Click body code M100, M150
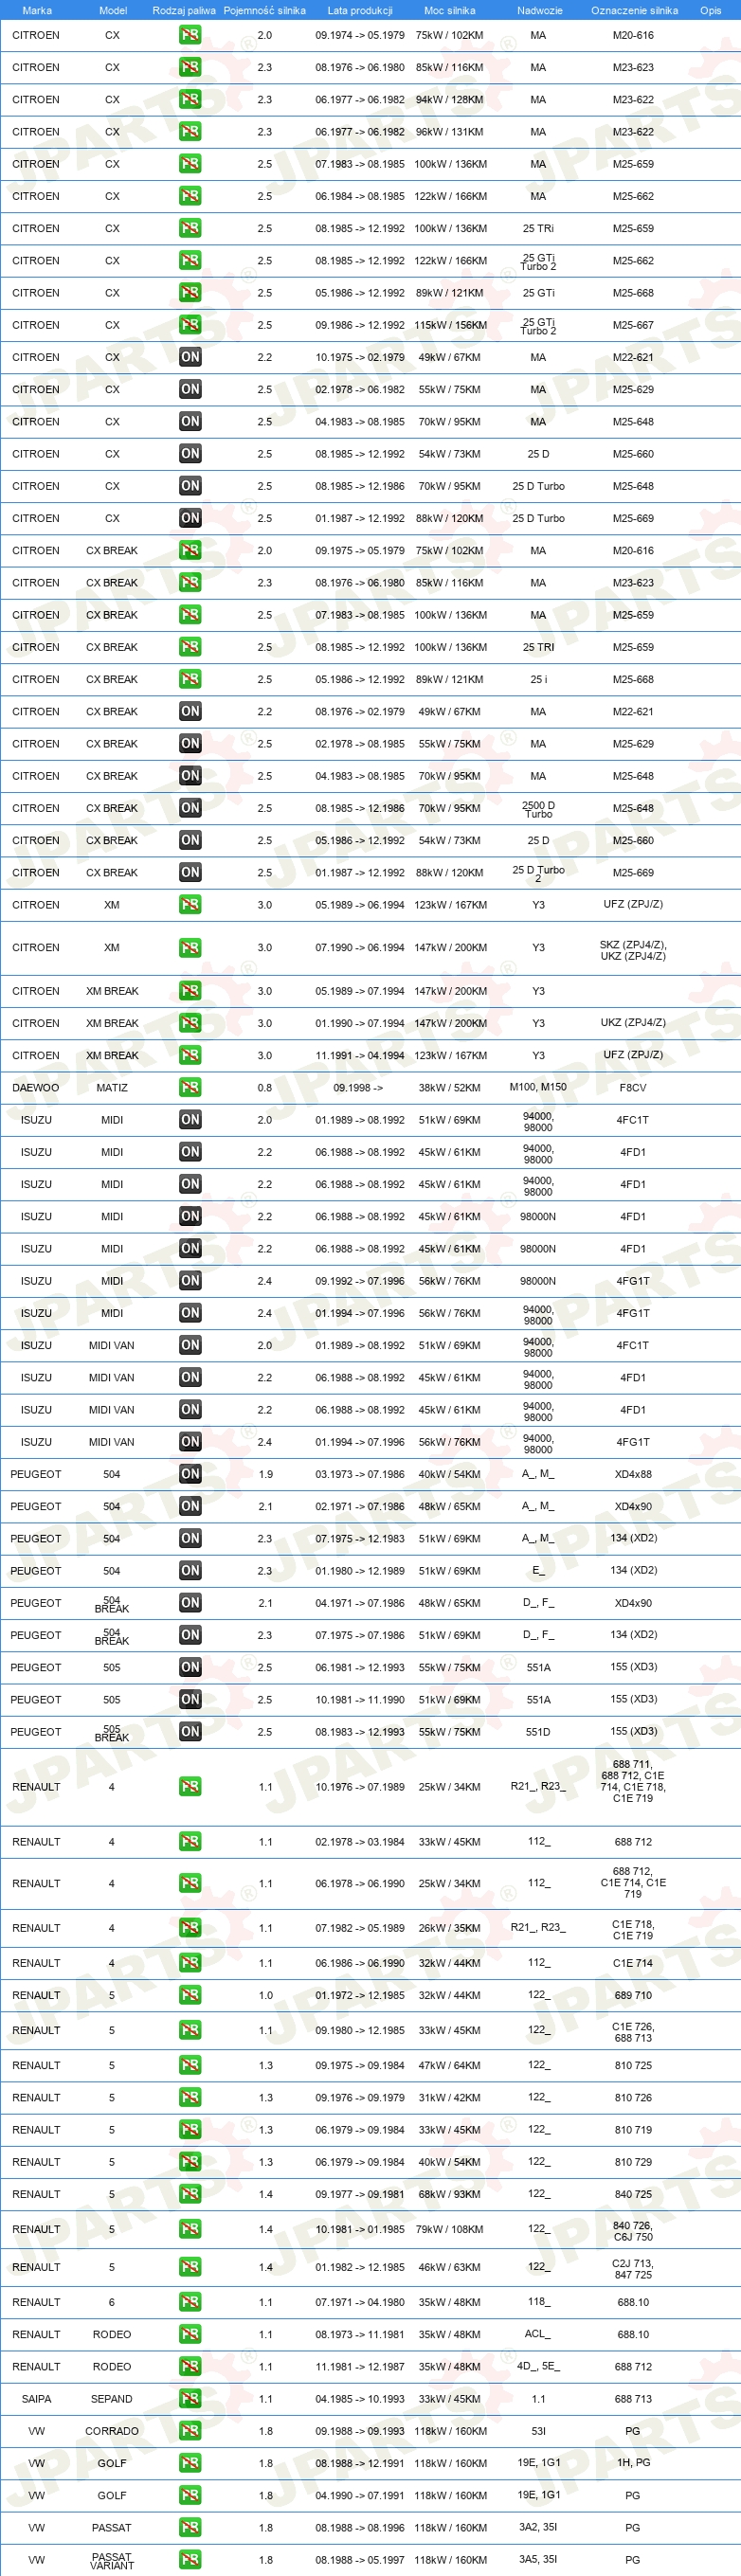The height and width of the screenshot is (2576, 741). point(538,1087)
